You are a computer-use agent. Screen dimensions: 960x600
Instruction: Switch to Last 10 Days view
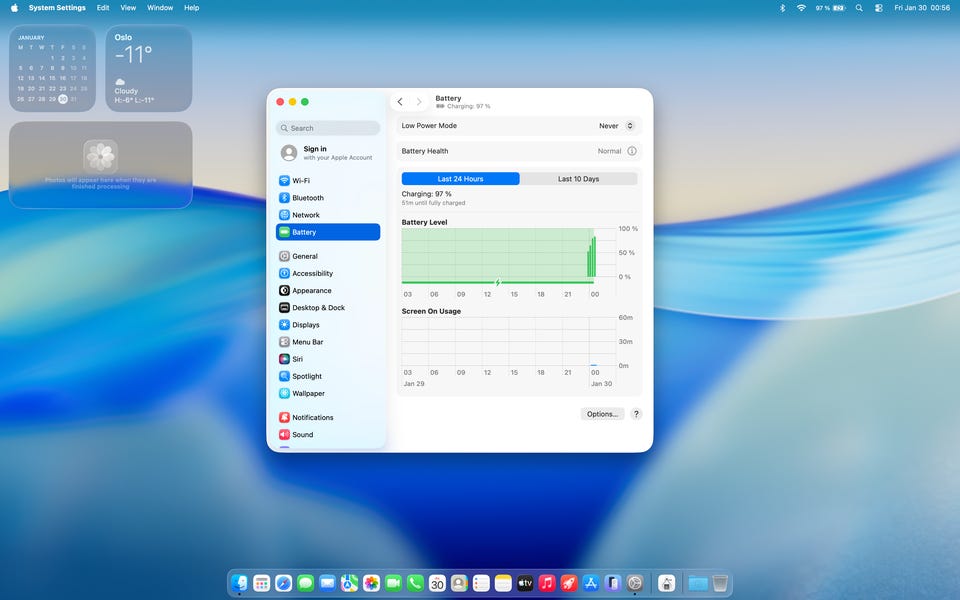(578, 179)
